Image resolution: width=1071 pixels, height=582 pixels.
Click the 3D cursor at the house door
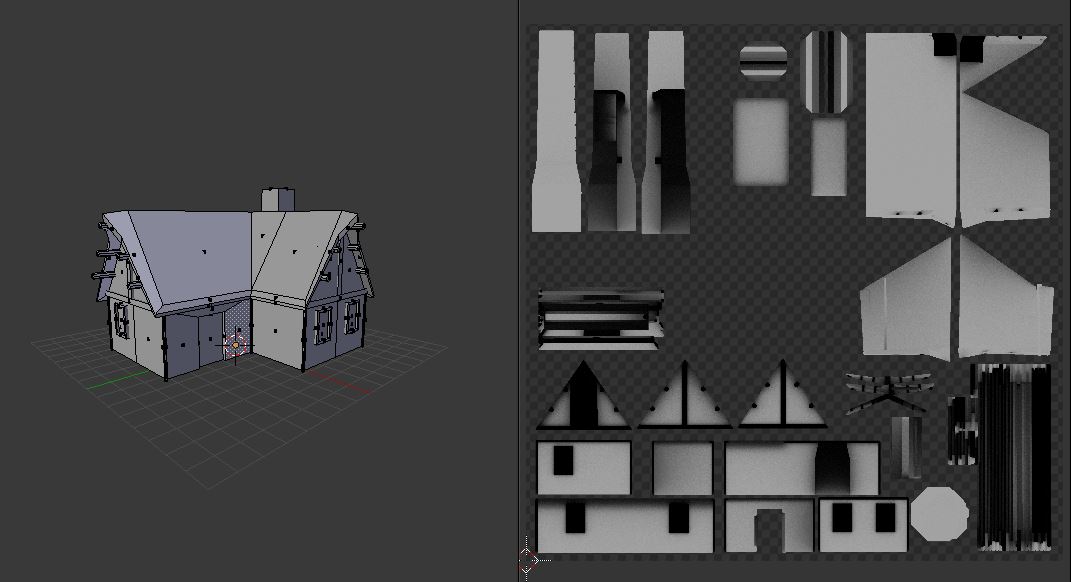[235, 346]
